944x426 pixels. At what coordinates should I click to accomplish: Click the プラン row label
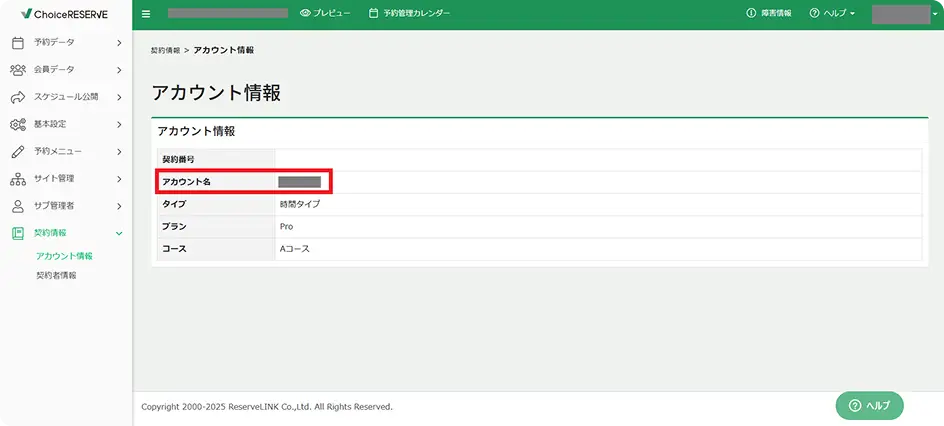coord(174,226)
